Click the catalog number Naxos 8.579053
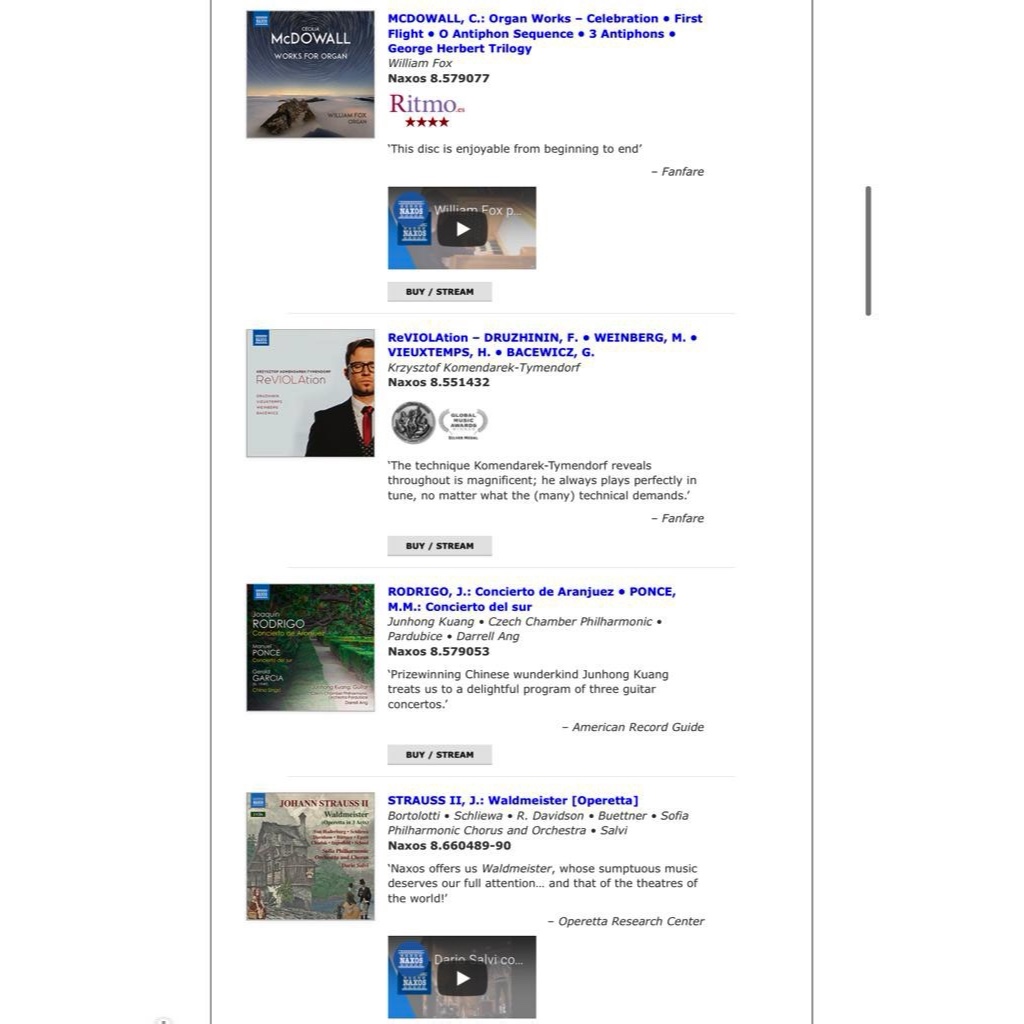The image size is (1024, 1024). 438,652
